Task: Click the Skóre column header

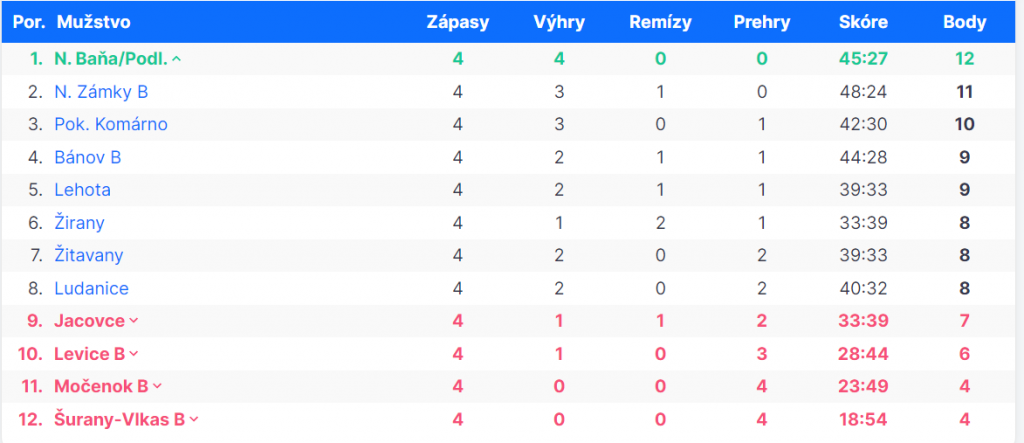Action: pos(863,22)
